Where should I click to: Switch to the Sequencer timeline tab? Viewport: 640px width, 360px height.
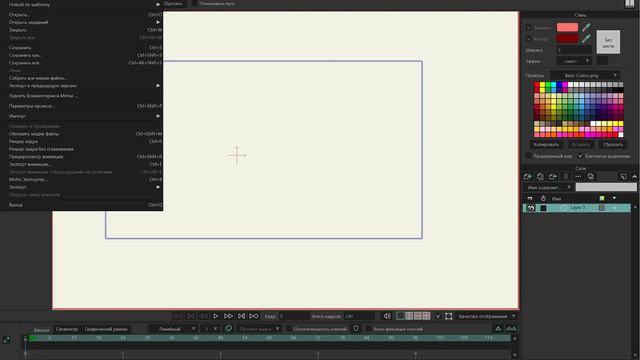point(67,329)
